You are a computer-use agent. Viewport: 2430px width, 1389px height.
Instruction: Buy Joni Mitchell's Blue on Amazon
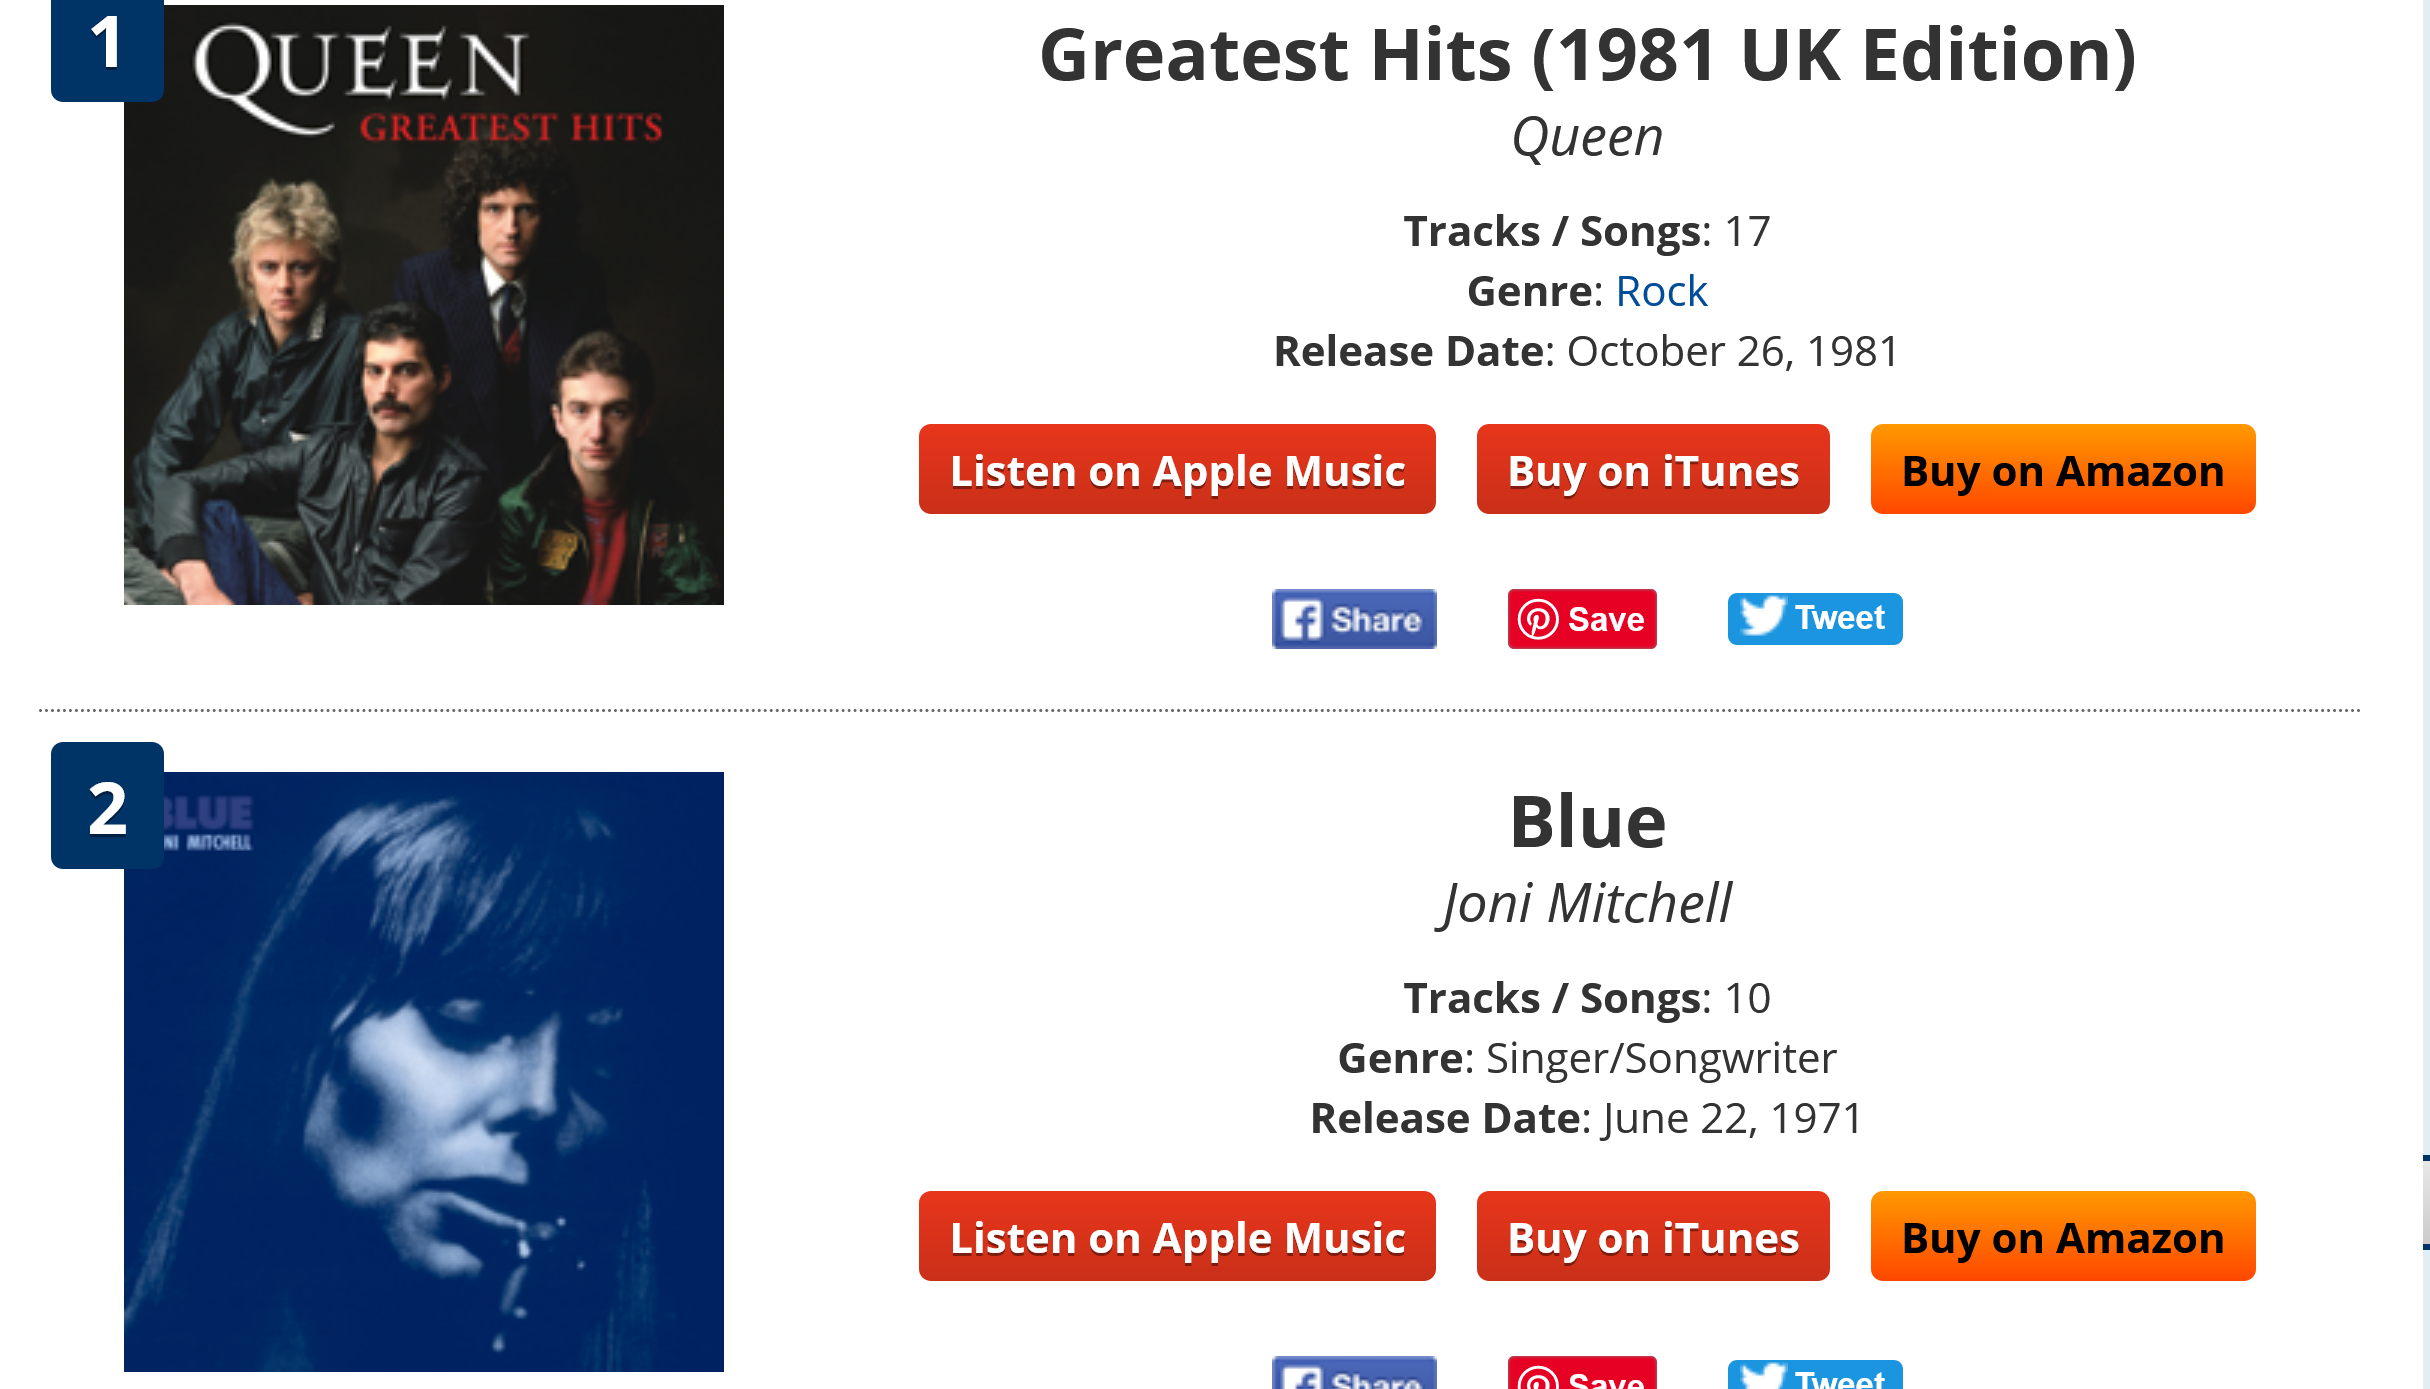click(x=2062, y=1237)
